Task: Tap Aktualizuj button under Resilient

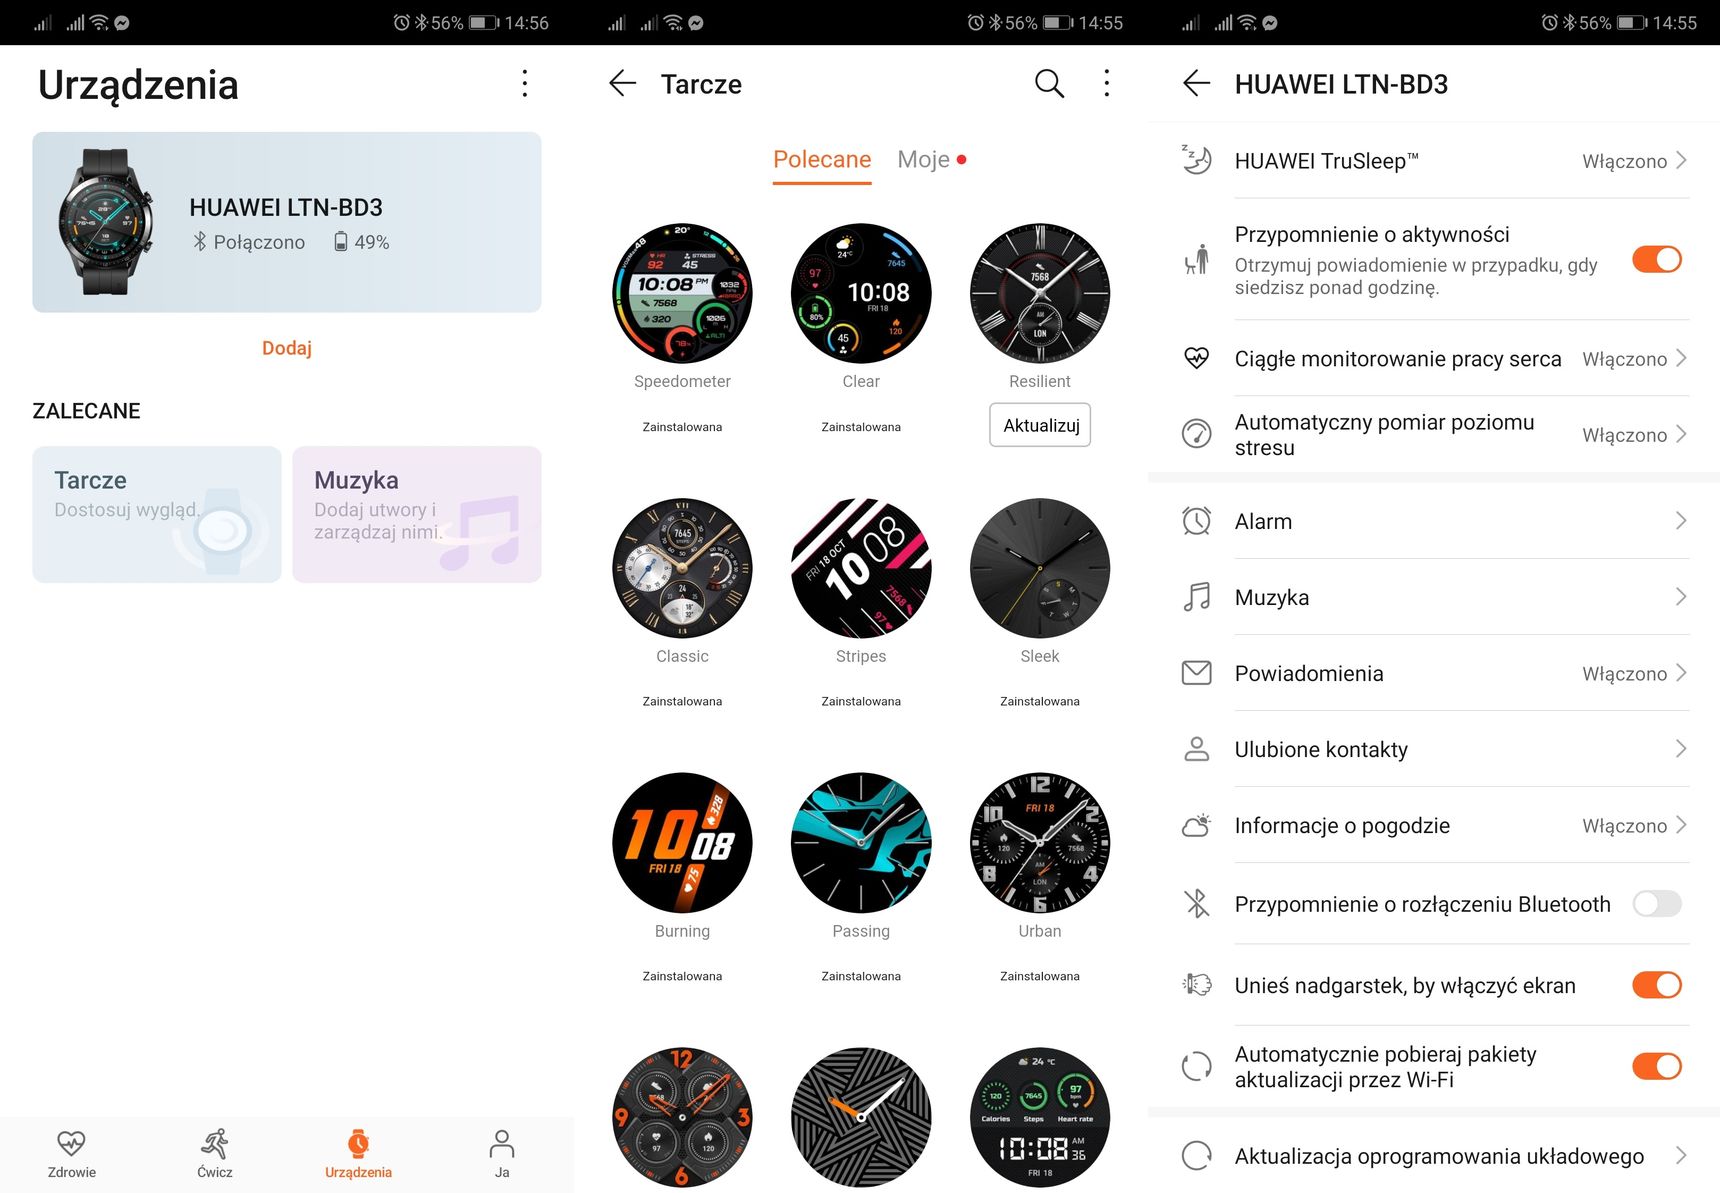Action: click(x=1040, y=425)
